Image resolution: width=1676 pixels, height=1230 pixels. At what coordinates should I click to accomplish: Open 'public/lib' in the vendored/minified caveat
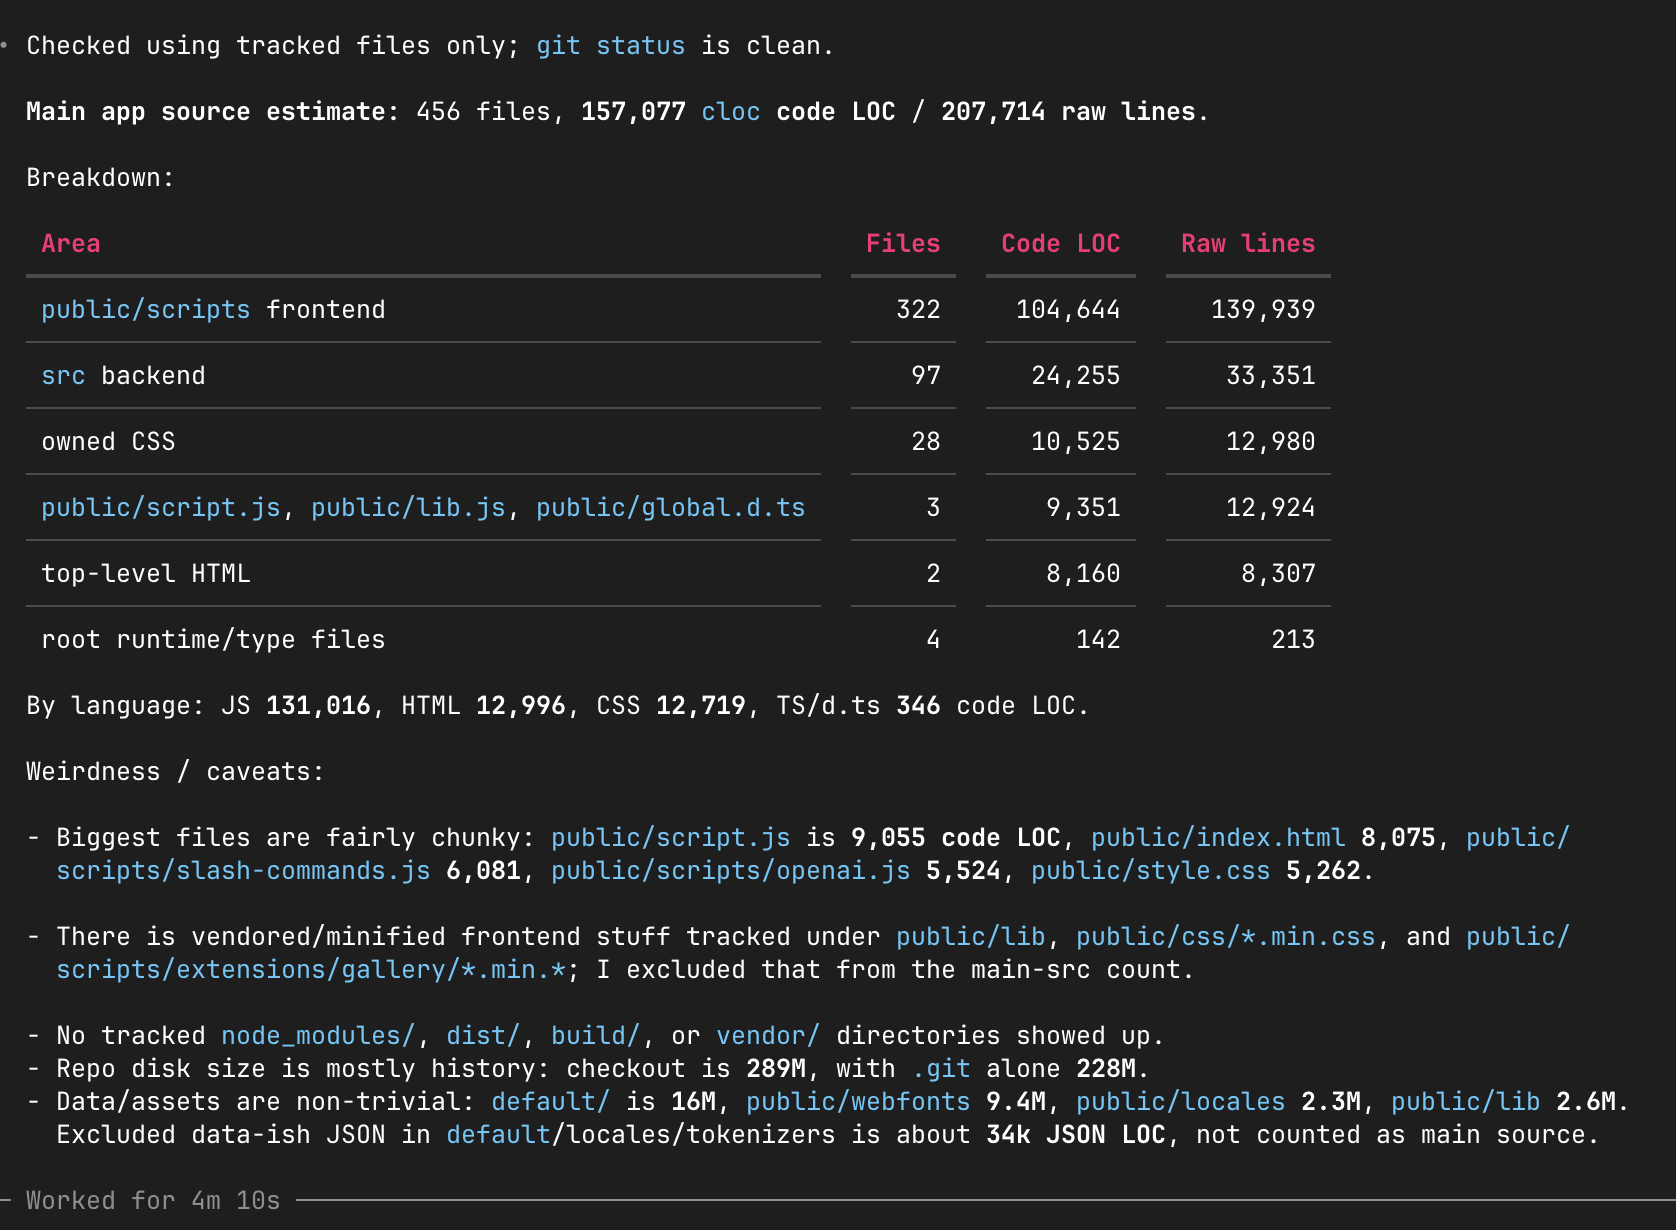click(x=971, y=937)
